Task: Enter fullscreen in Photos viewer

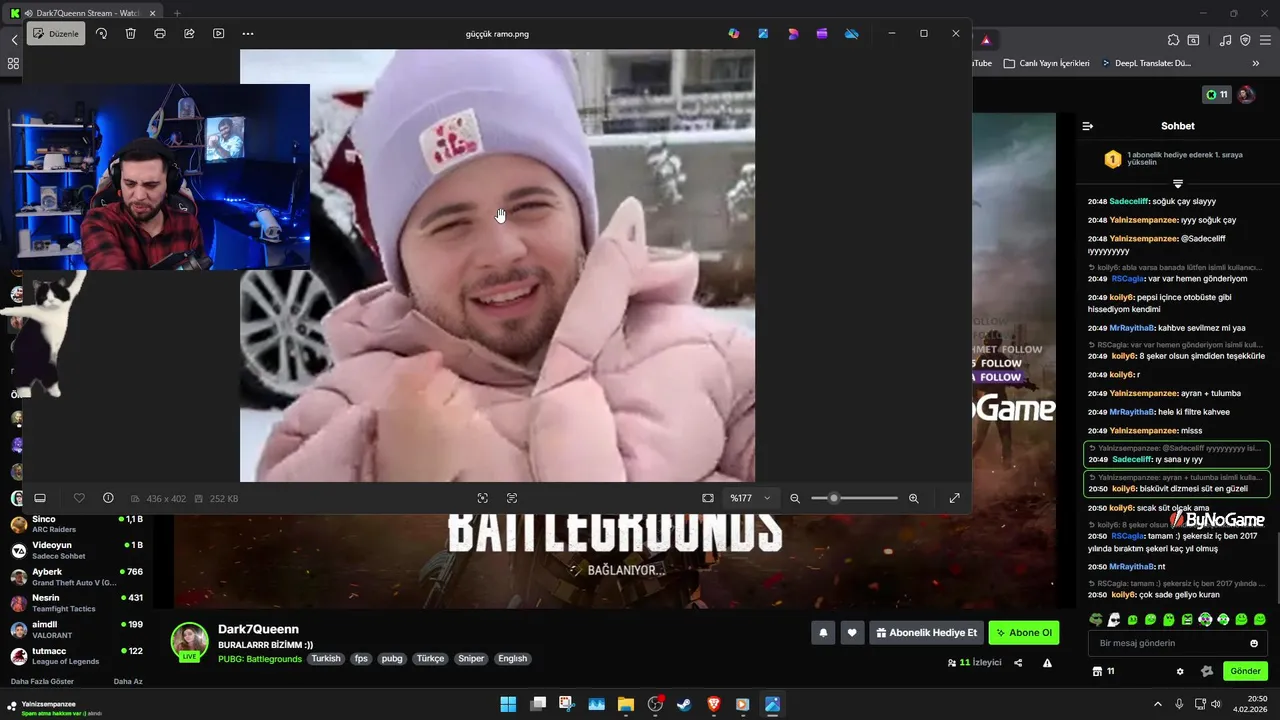Action: click(954, 498)
